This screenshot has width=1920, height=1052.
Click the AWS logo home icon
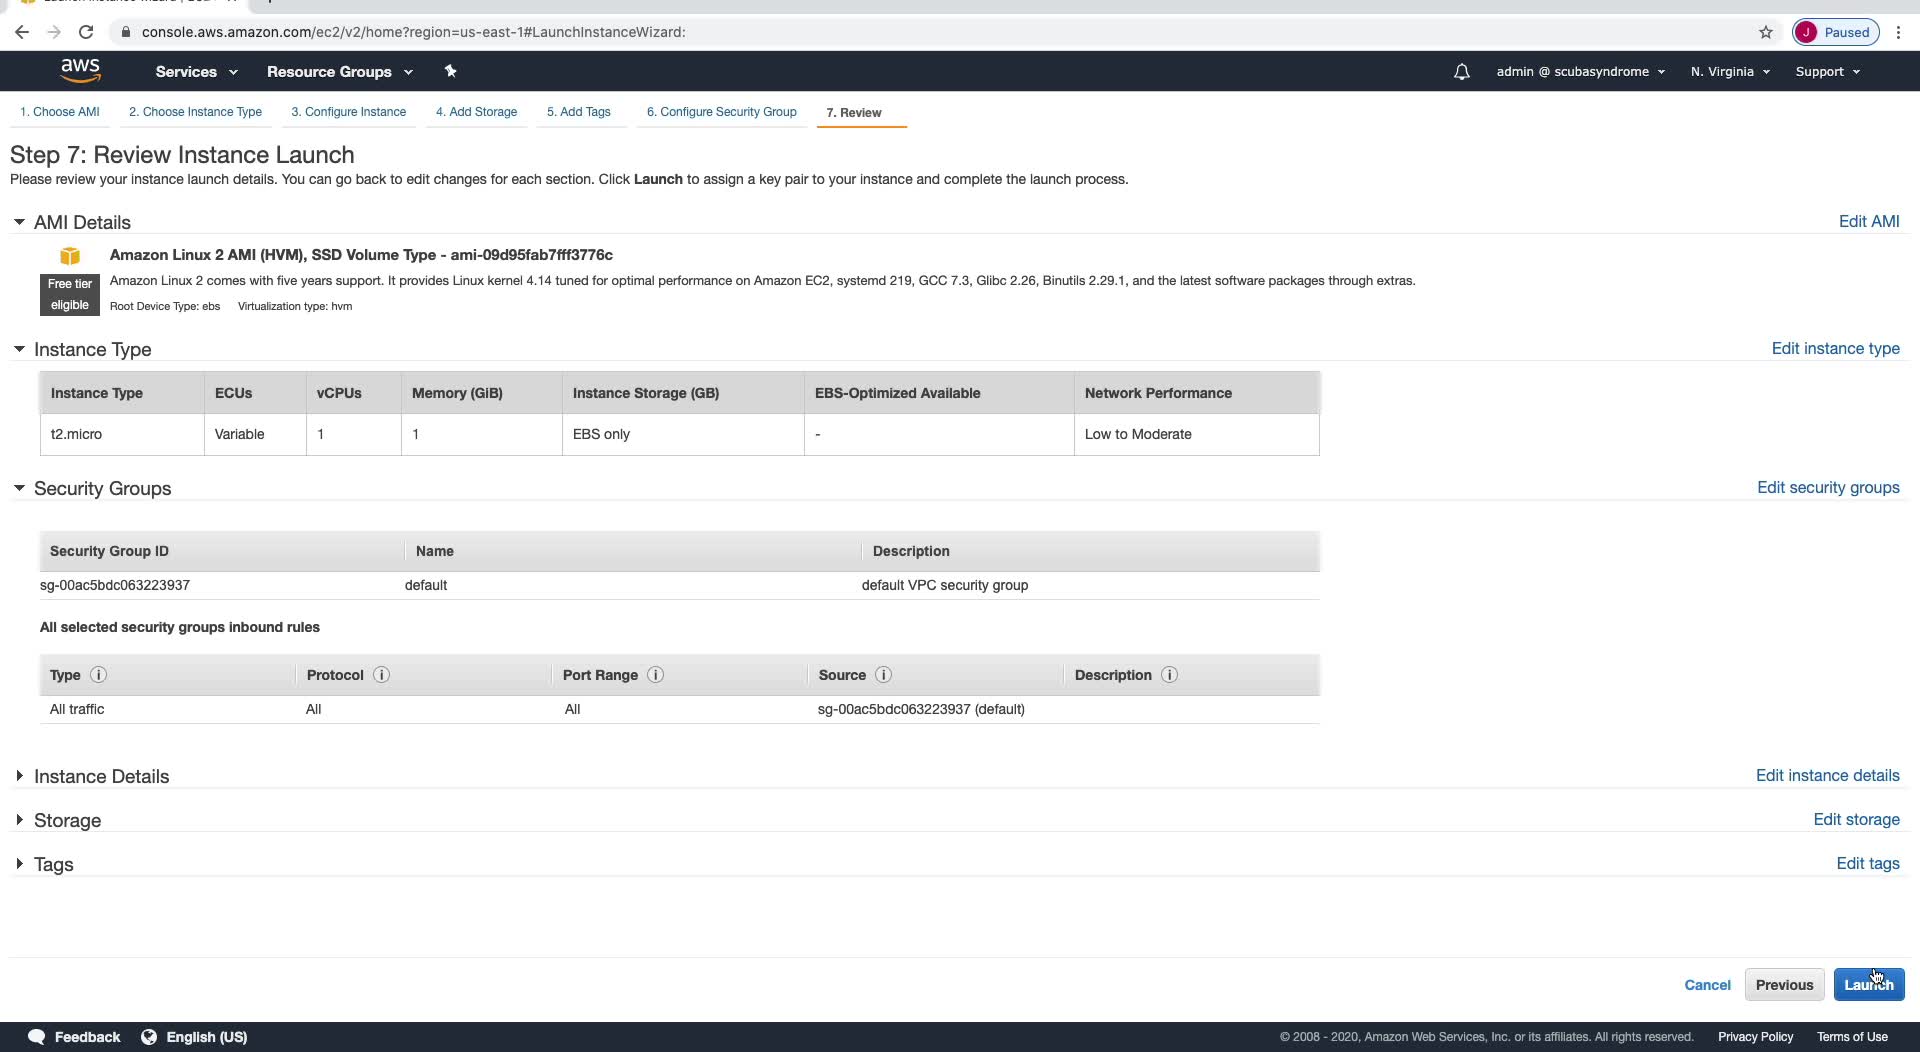click(x=80, y=71)
